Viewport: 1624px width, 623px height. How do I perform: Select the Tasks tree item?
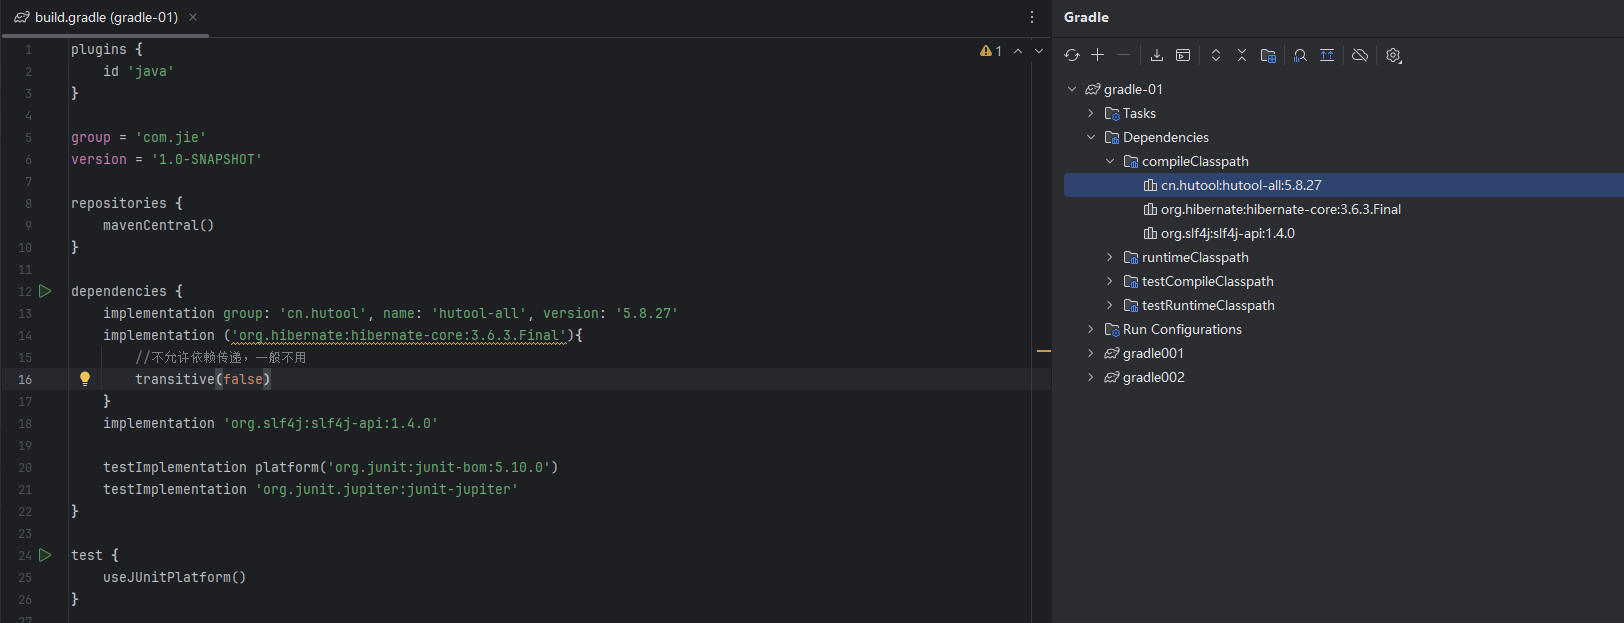(1139, 113)
